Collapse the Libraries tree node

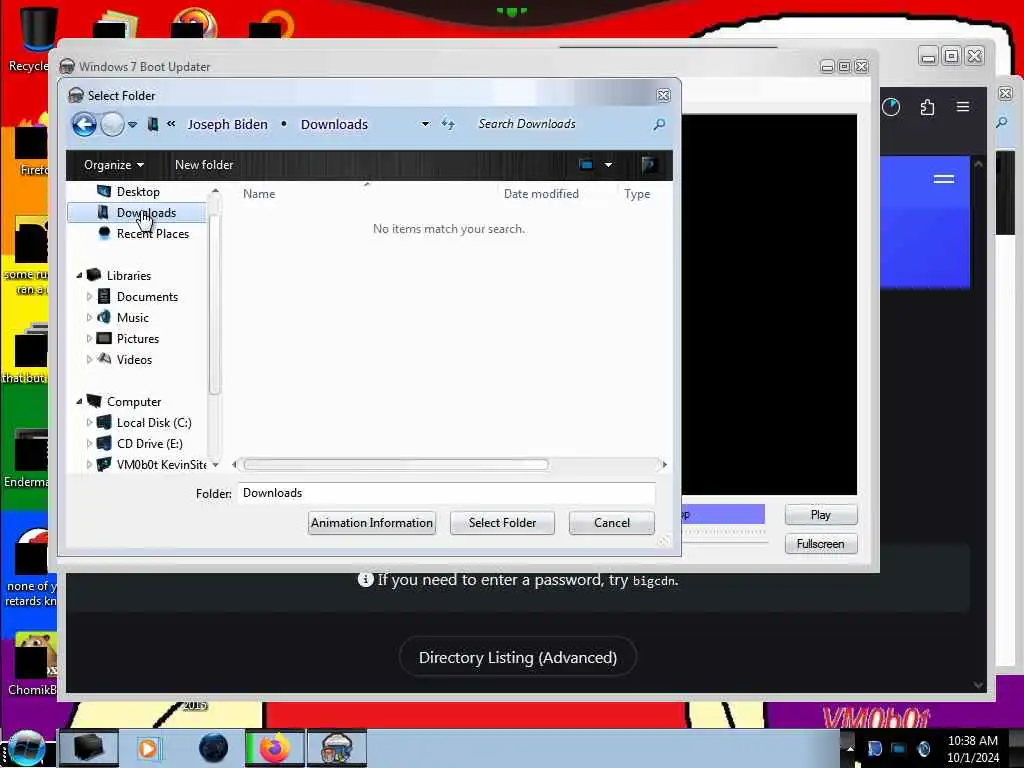pos(79,276)
